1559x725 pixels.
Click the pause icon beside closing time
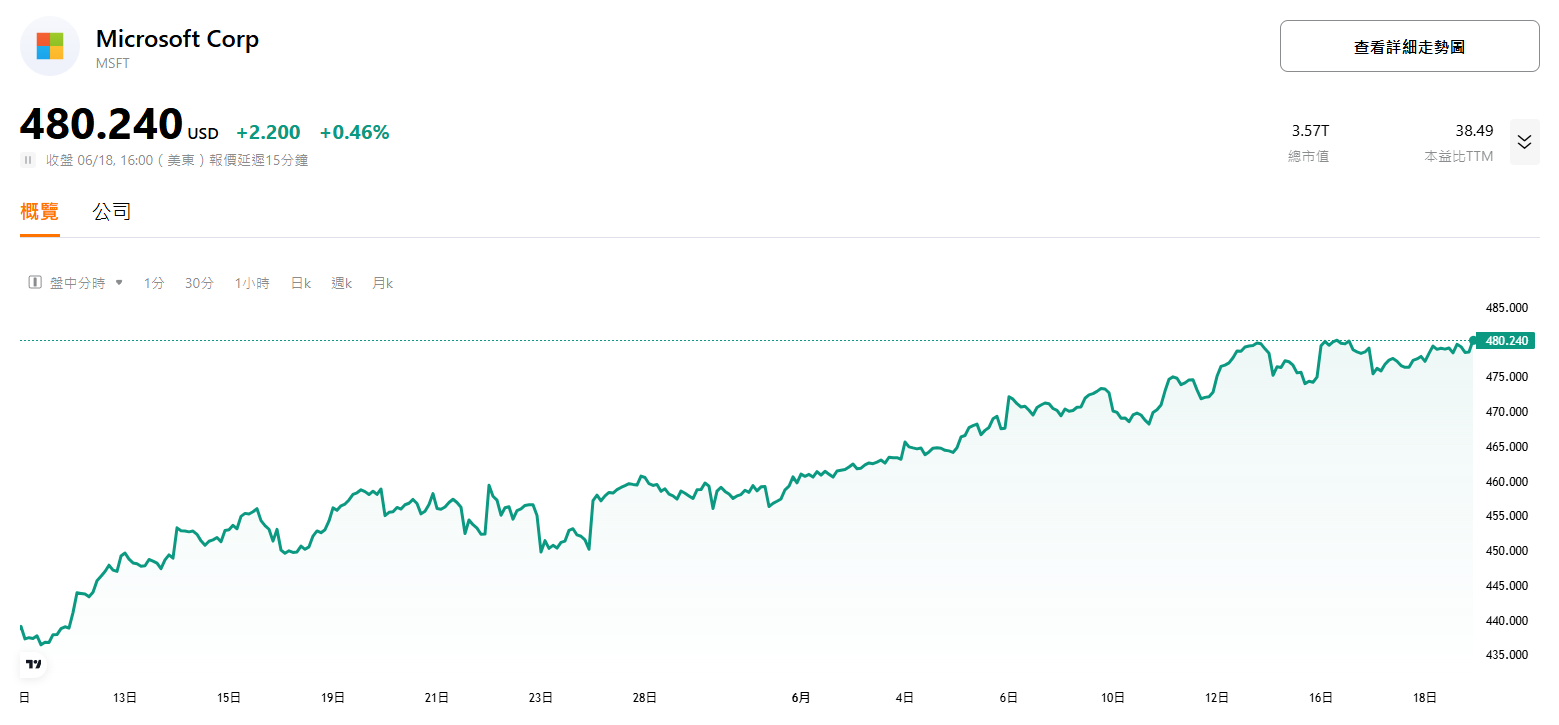(x=28, y=160)
